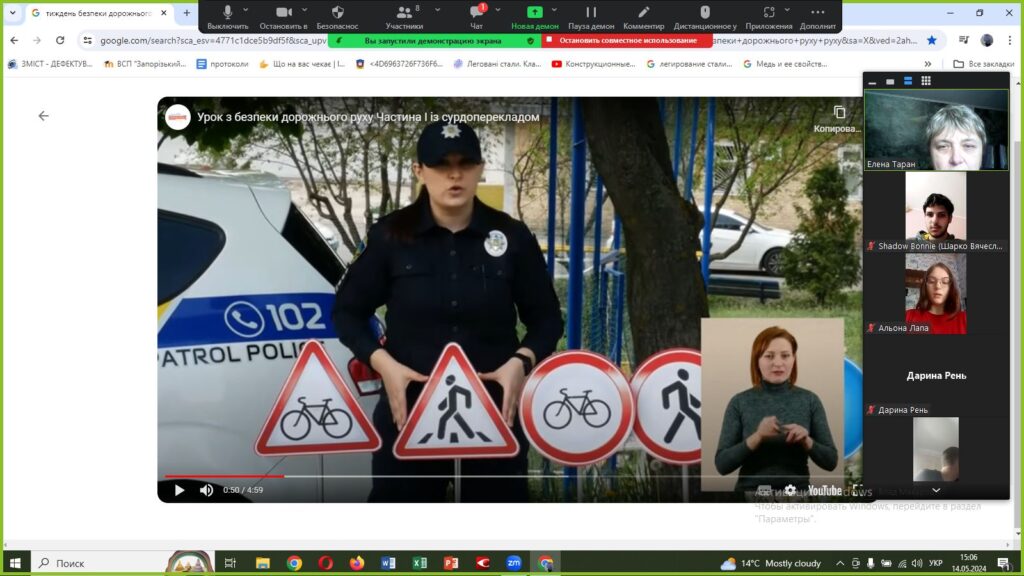Viewport: 1024px width, 576px height.
Task: Open the Все закладки folder
Action: pyautogui.click(x=984, y=64)
